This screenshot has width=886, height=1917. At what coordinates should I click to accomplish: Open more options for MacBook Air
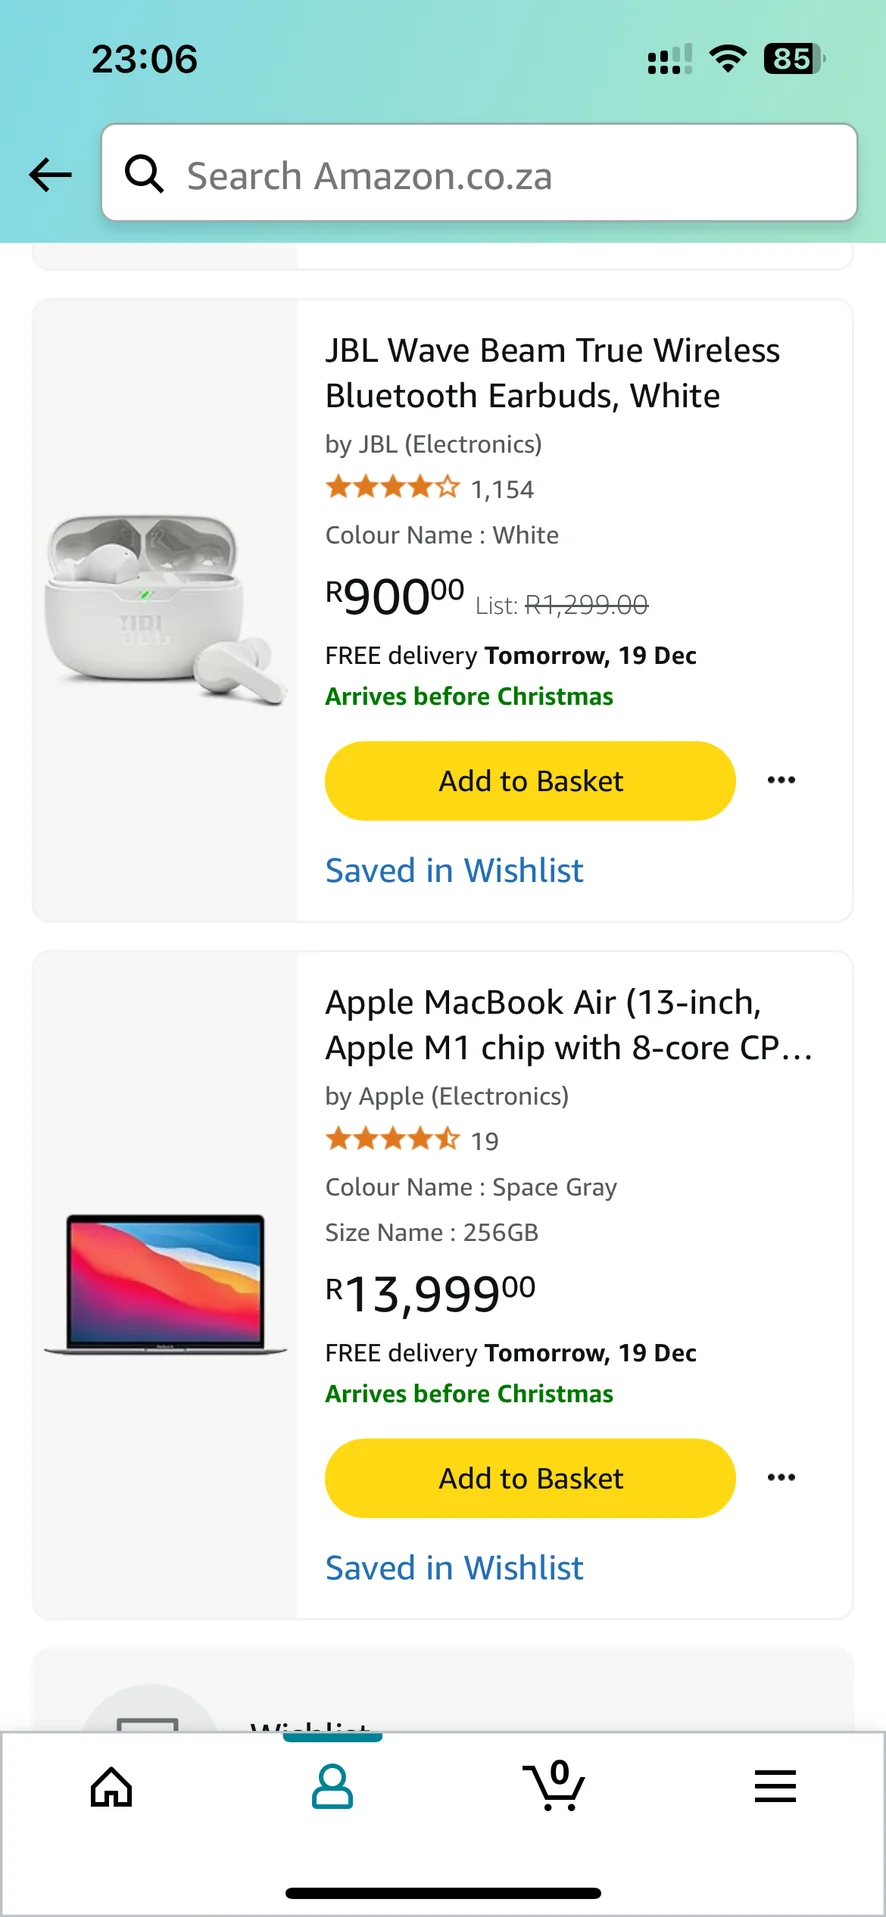pyautogui.click(x=781, y=1477)
